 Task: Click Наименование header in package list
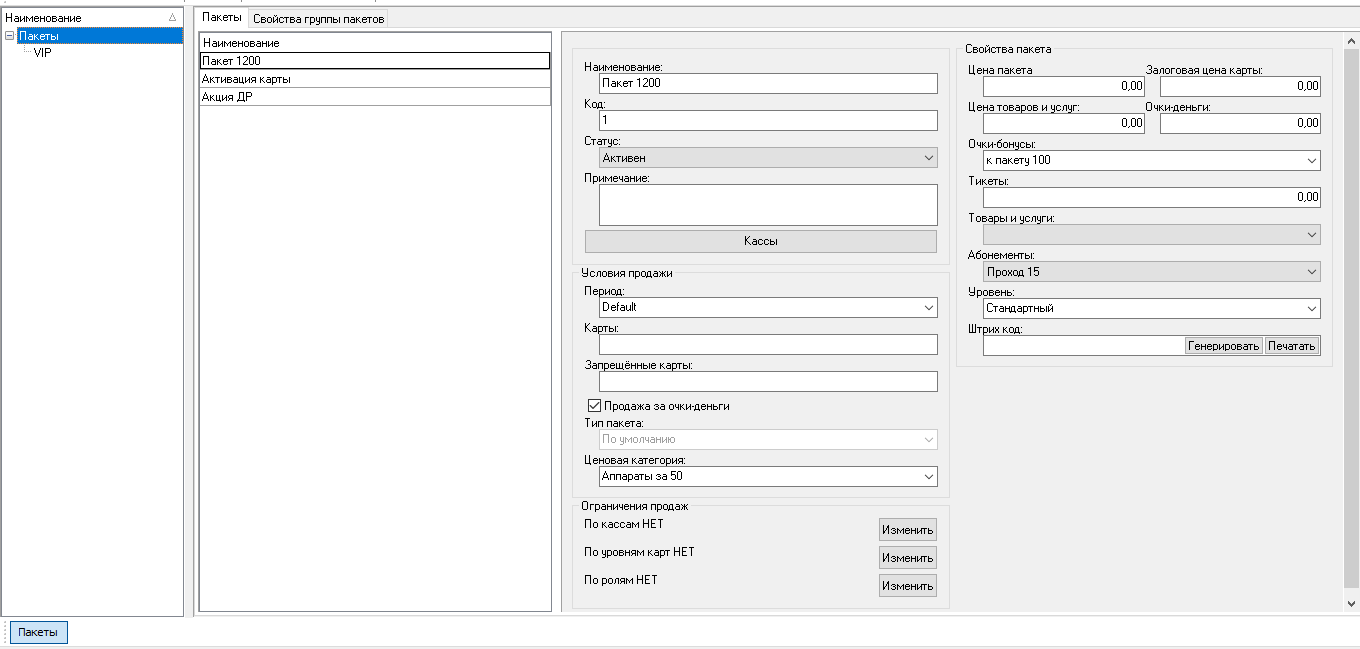[x=375, y=43]
